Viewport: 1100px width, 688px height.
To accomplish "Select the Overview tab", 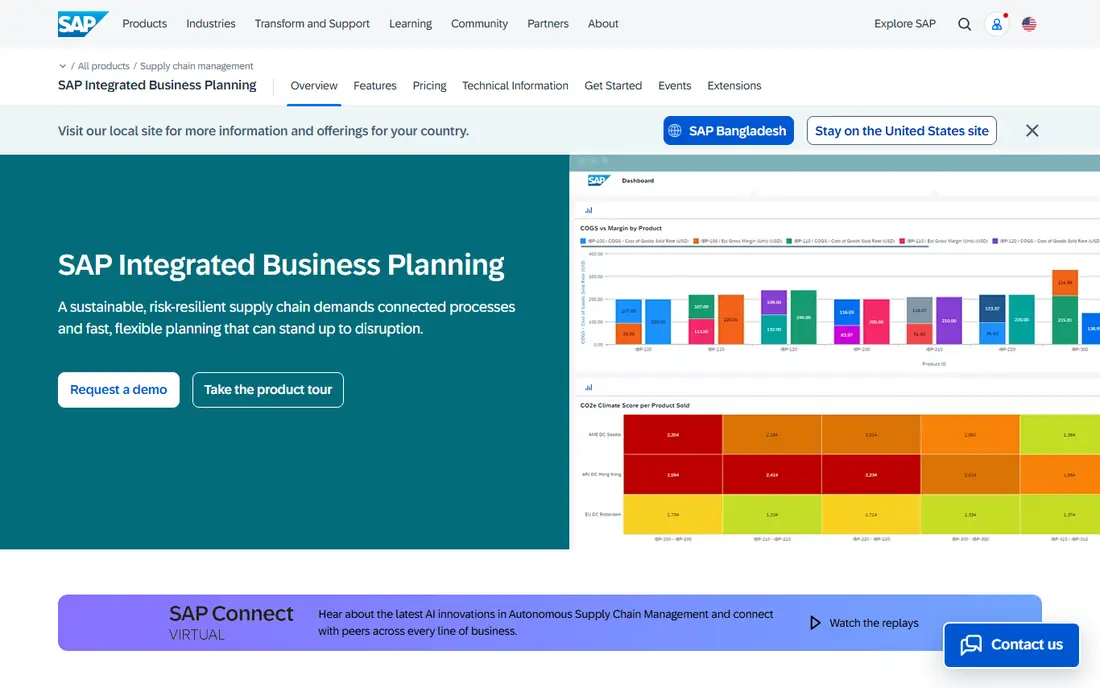I will pos(314,86).
